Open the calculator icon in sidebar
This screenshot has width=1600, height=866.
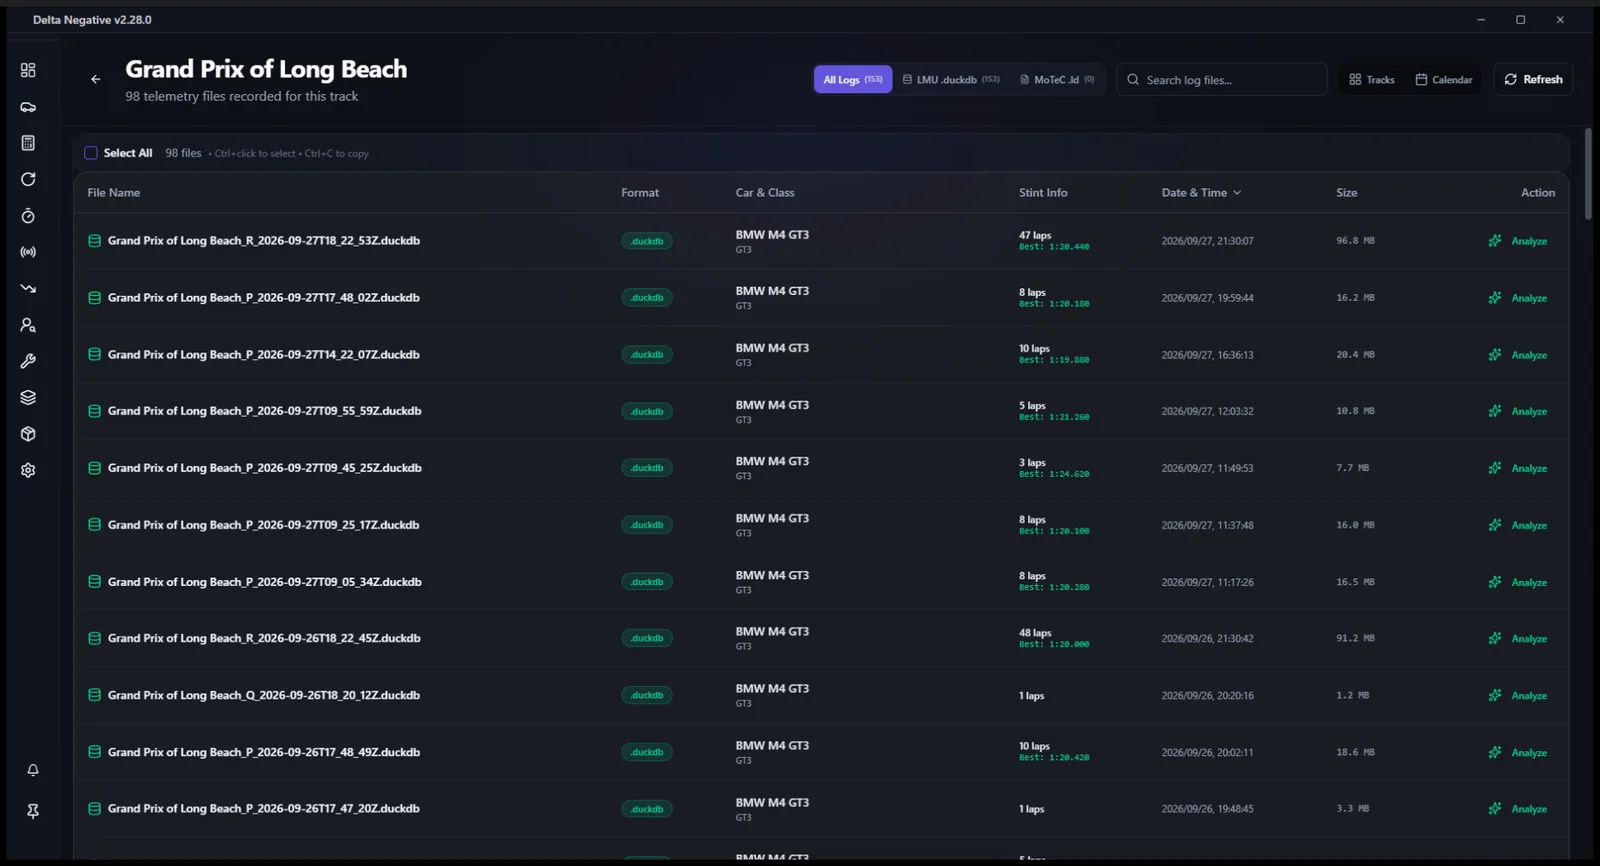point(28,143)
